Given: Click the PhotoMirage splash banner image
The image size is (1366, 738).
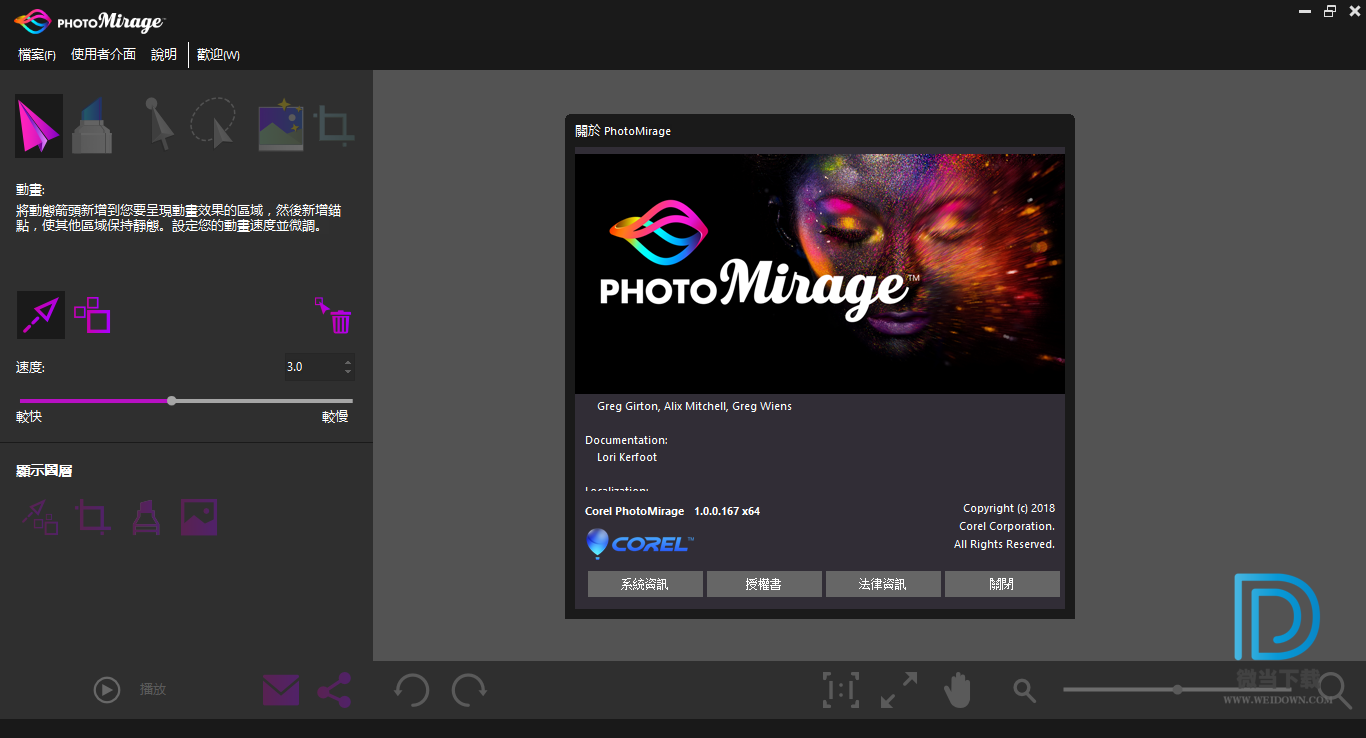Looking at the screenshot, I should (x=820, y=273).
